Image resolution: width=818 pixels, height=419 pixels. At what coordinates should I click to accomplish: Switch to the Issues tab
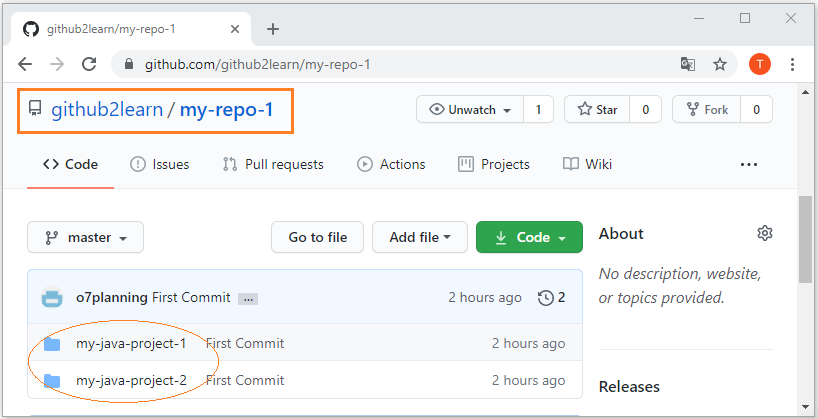(x=159, y=165)
